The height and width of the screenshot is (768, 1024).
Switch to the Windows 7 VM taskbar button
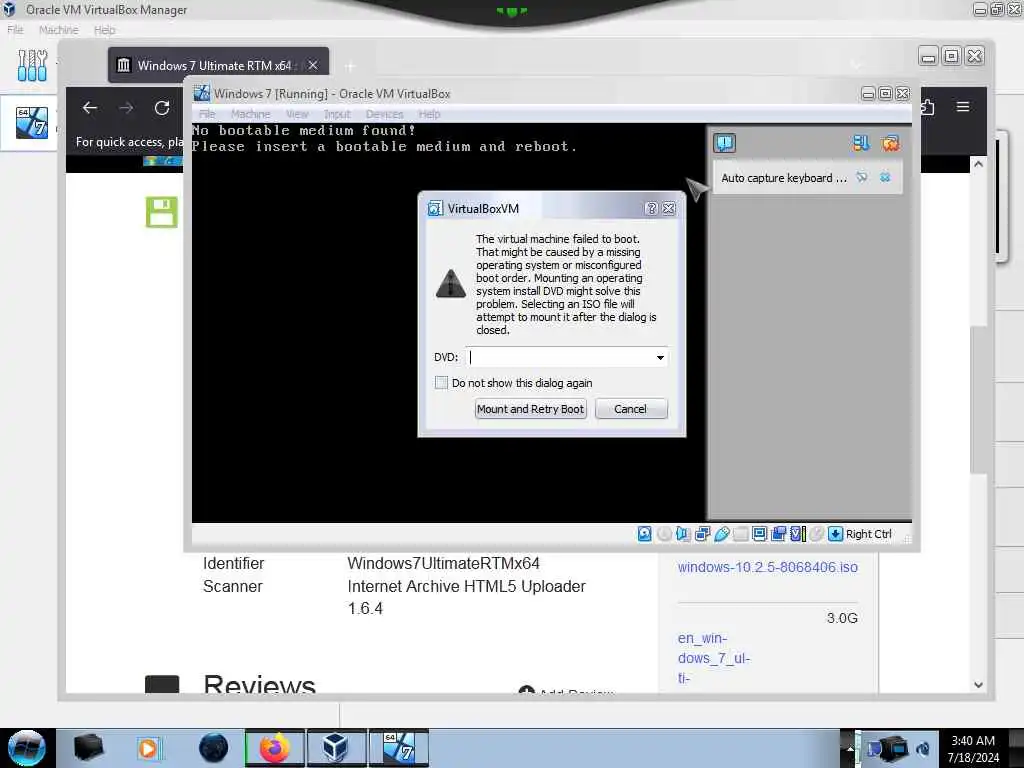point(399,748)
